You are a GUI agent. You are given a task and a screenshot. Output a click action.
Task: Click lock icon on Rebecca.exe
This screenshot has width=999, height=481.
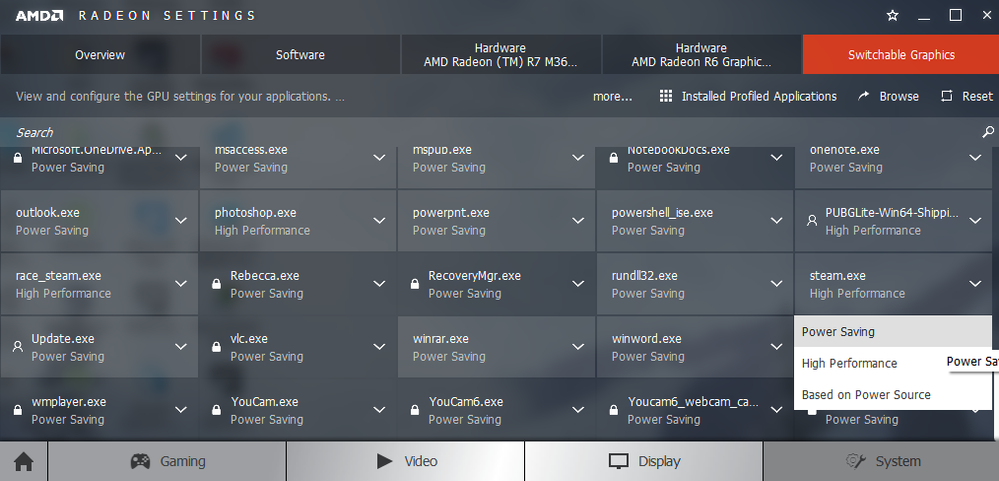coord(216,284)
